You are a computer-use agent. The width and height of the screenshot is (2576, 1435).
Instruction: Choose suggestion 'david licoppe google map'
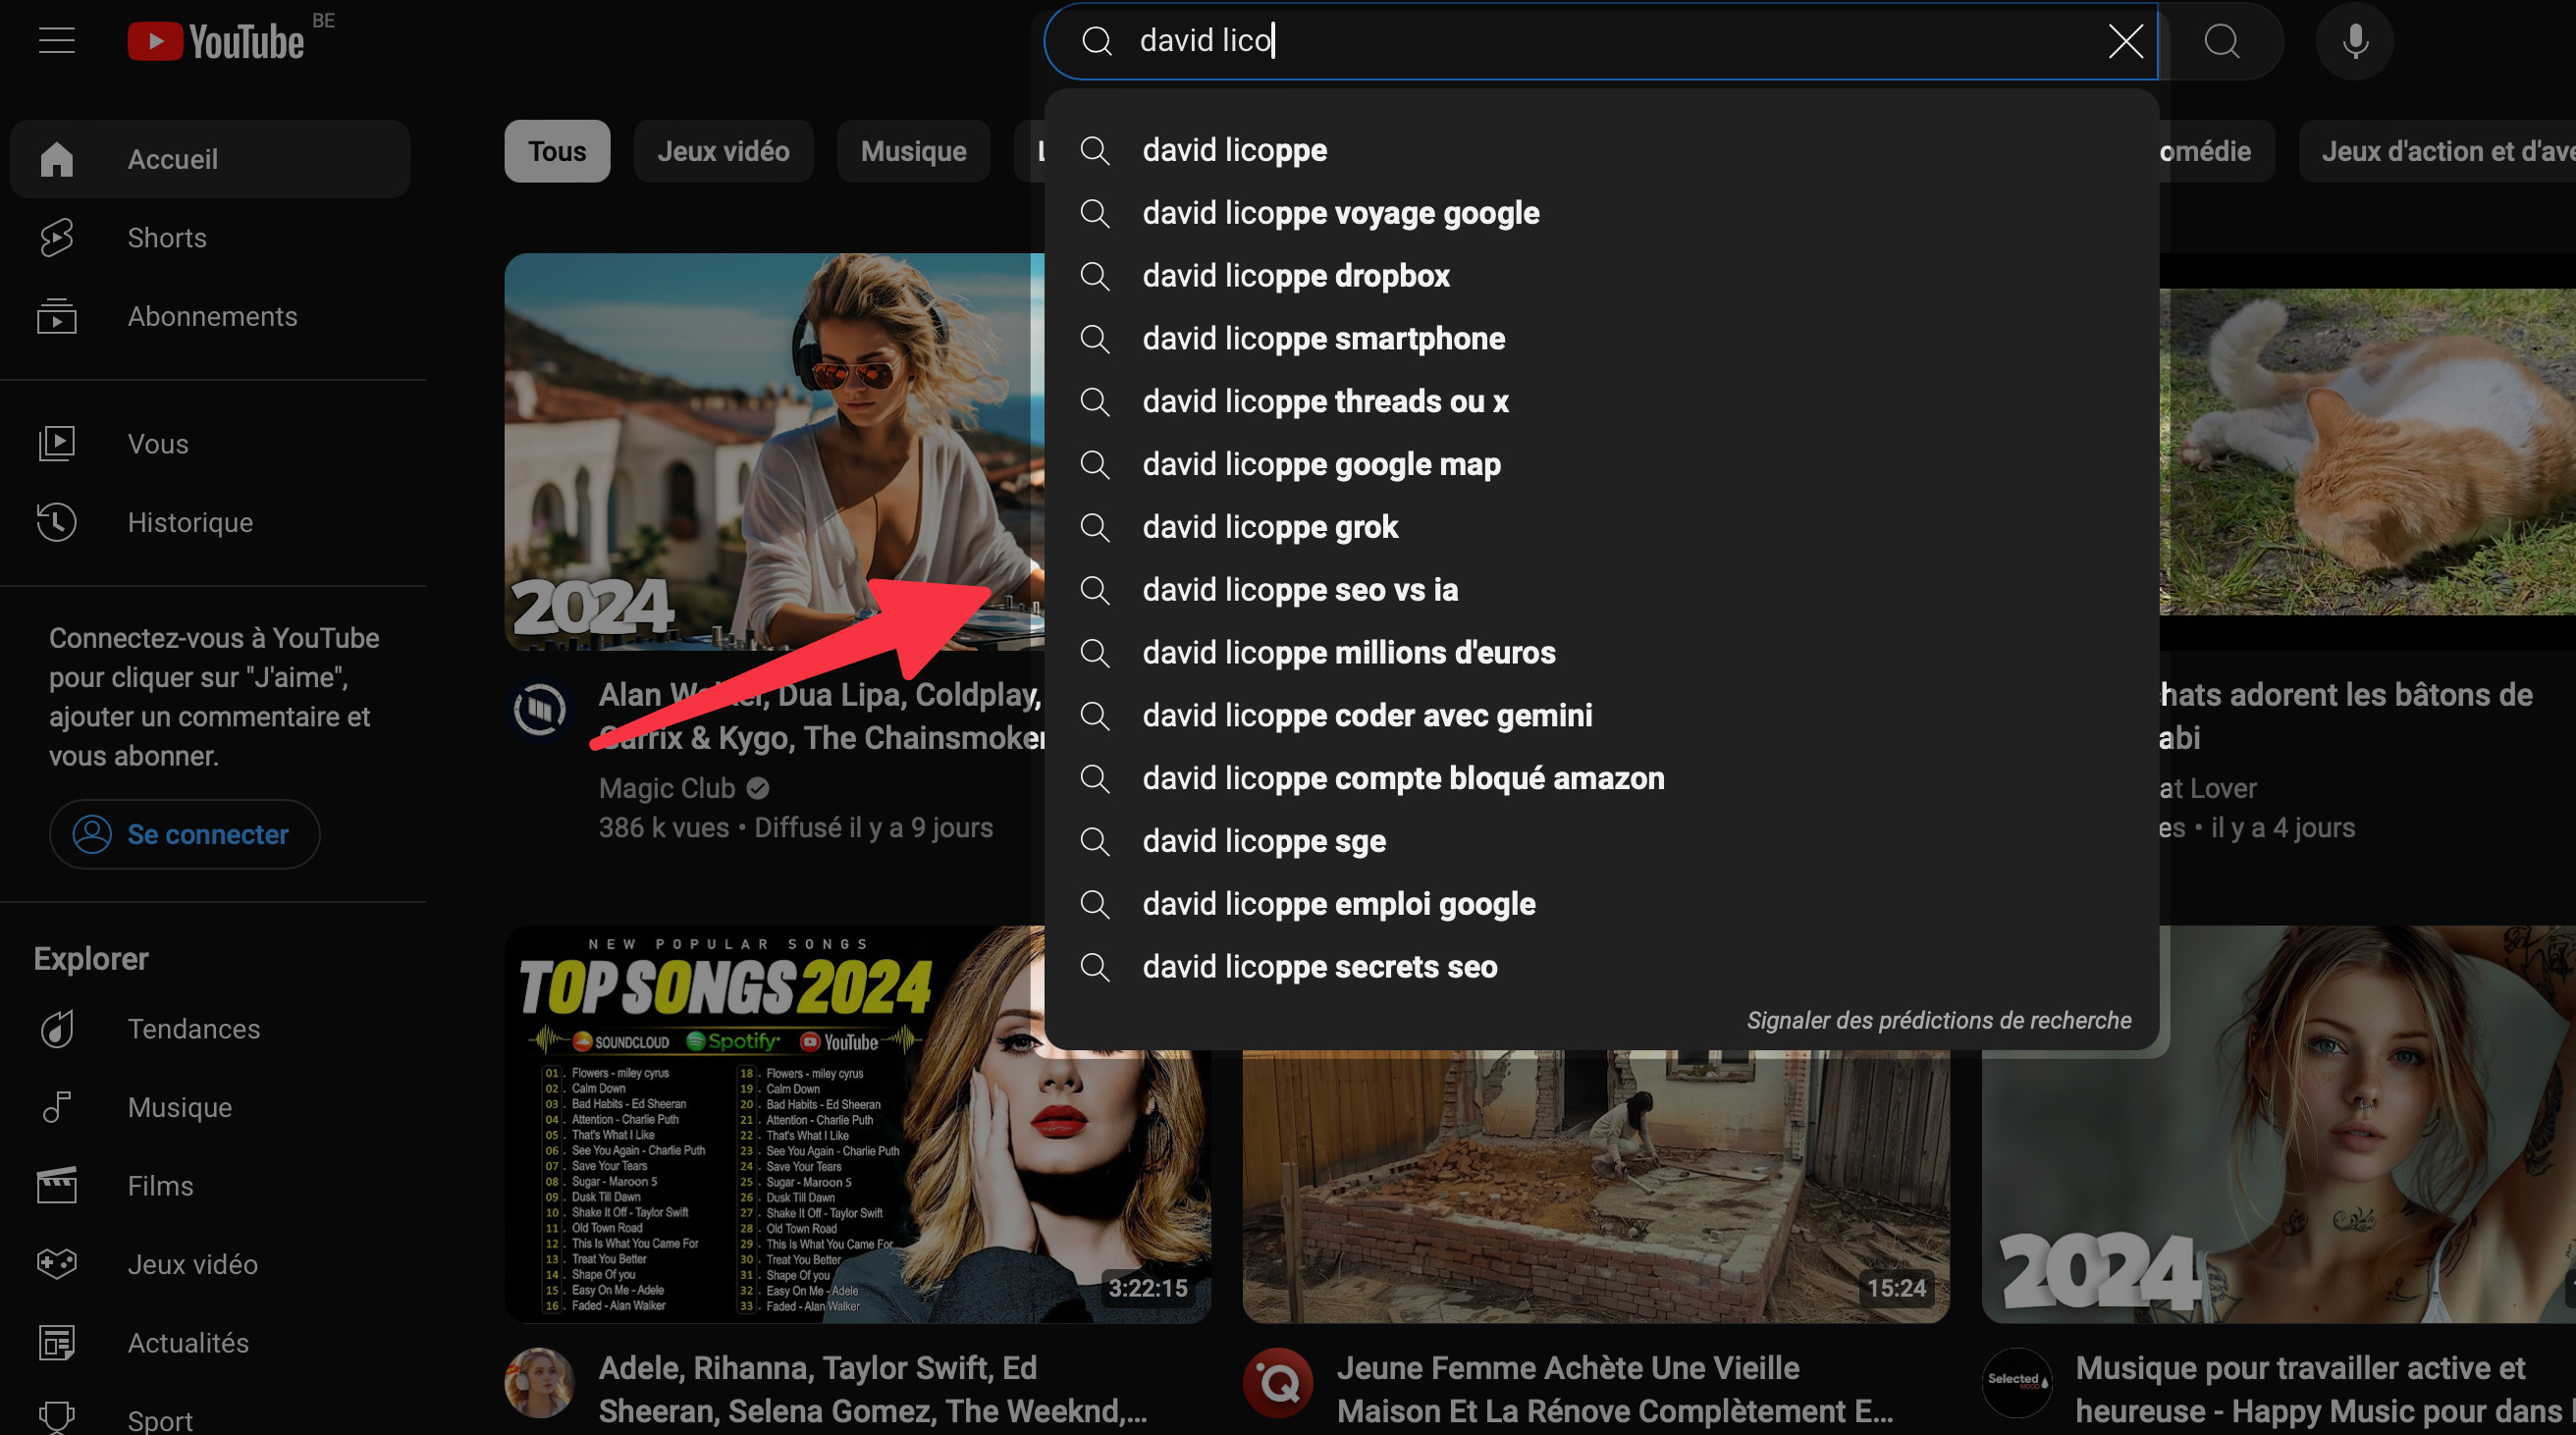pyautogui.click(x=1600, y=464)
